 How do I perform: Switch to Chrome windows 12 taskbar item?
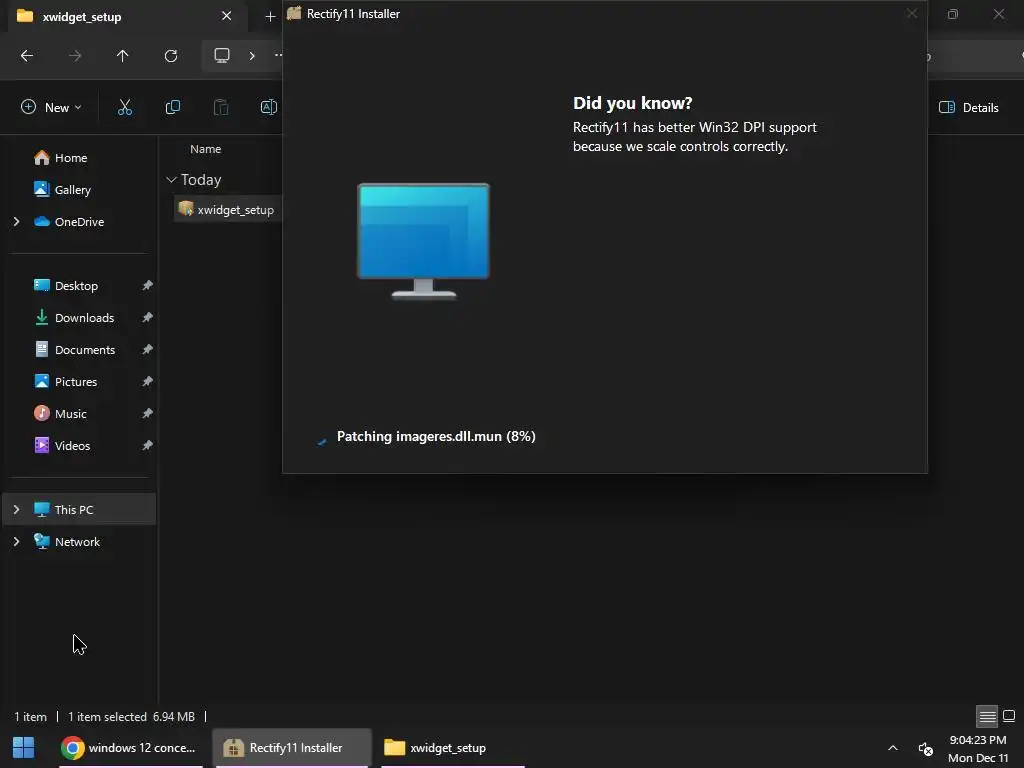pyautogui.click(x=129, y=748)
